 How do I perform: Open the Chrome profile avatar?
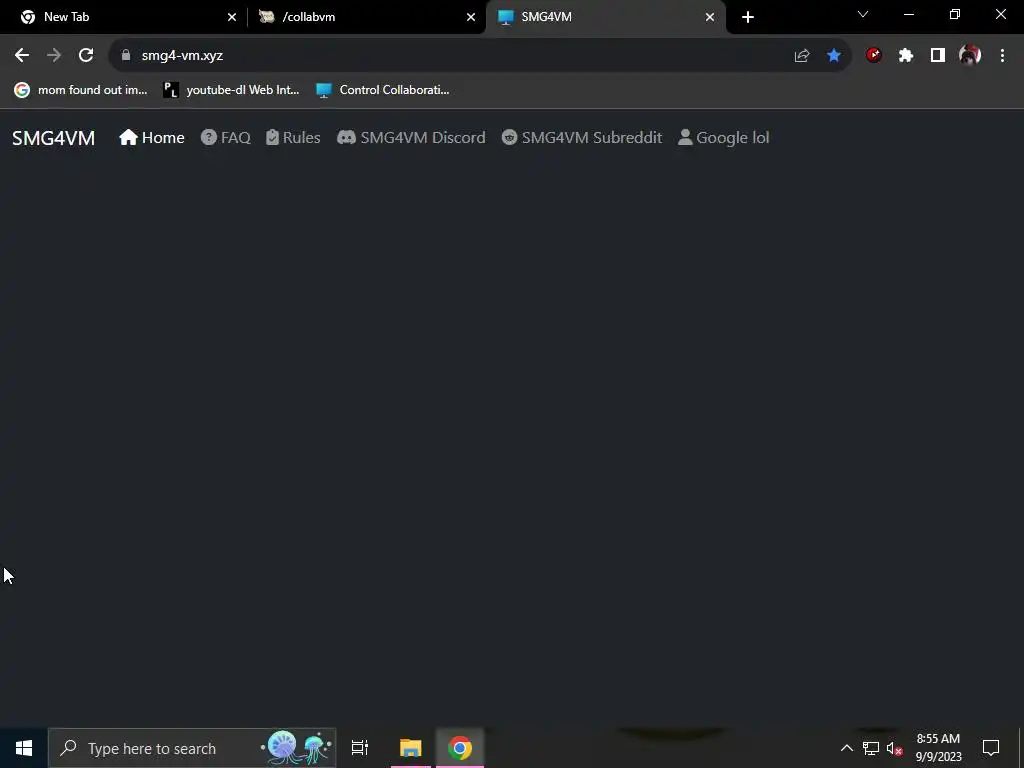[x=970, y=56]
